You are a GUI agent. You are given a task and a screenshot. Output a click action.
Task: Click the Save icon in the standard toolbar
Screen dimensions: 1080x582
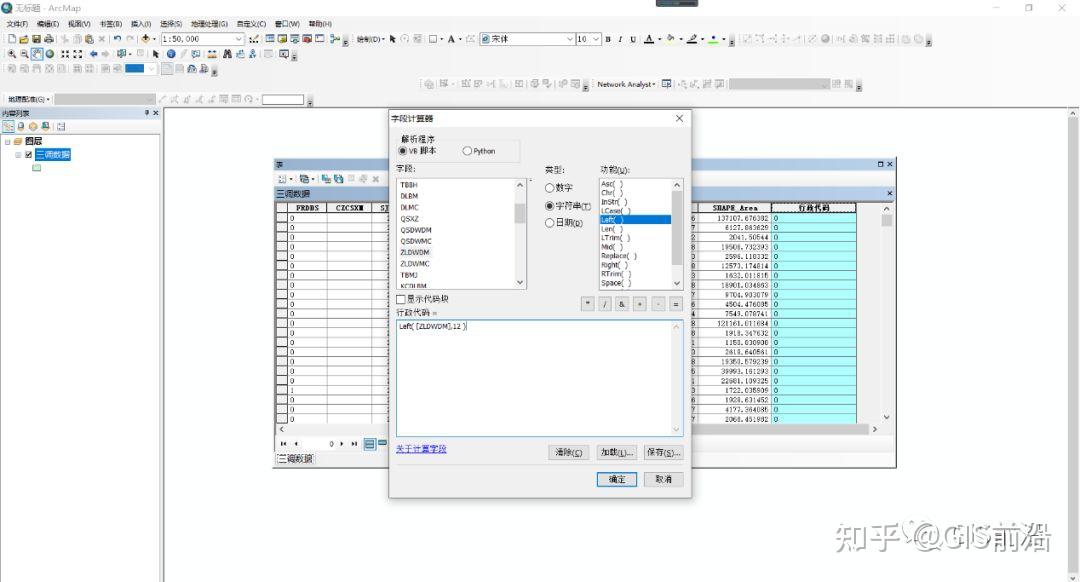(37, 39)
